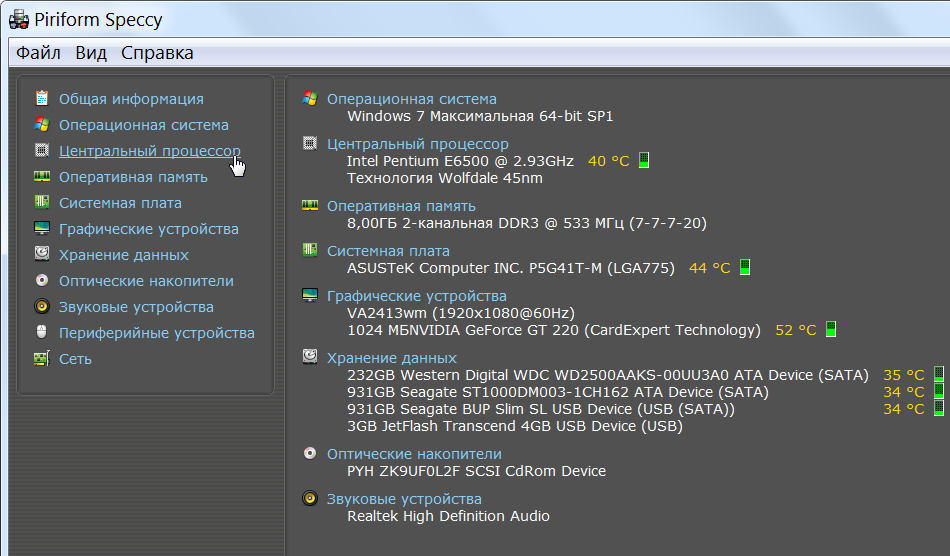
Task: Open Звуковые устройства in the sidebar
Action: point(136,307)
